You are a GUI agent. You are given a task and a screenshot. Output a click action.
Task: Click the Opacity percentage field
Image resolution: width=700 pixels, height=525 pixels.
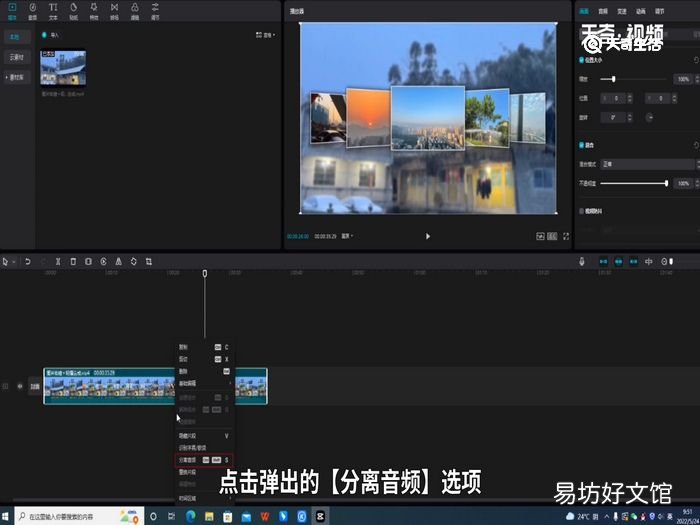[x=683, y=183]
